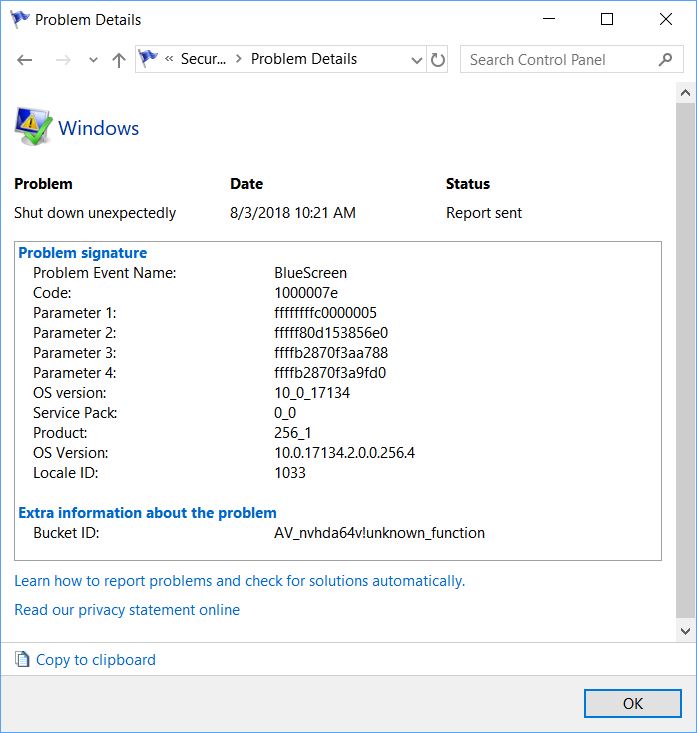The height and width of the screenshot is (733, 697).
Task: Click Service Pack value '0_0'
Action: [285, 413]
